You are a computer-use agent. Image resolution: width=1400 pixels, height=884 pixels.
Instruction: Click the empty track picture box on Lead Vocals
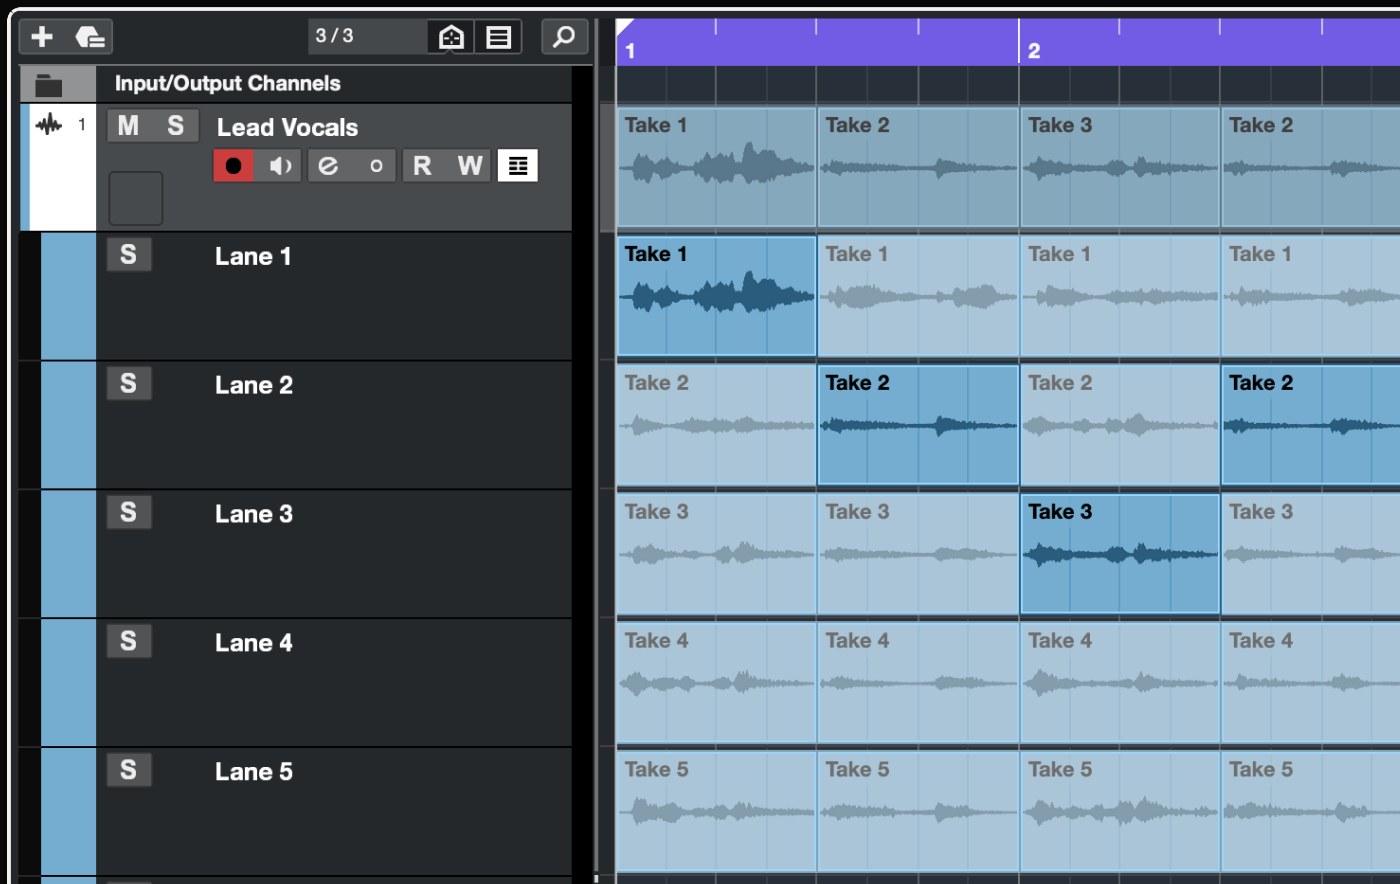click(x=135, y=198)
